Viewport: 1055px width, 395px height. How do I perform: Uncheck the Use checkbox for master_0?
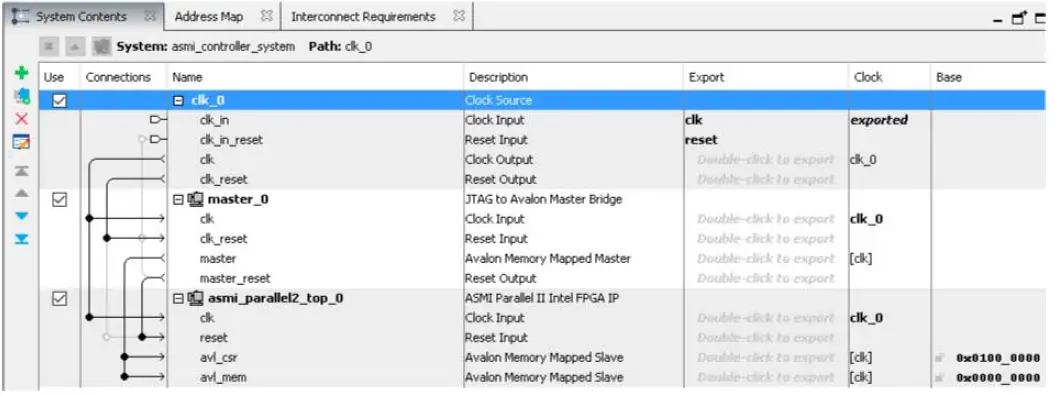point(59,199)
